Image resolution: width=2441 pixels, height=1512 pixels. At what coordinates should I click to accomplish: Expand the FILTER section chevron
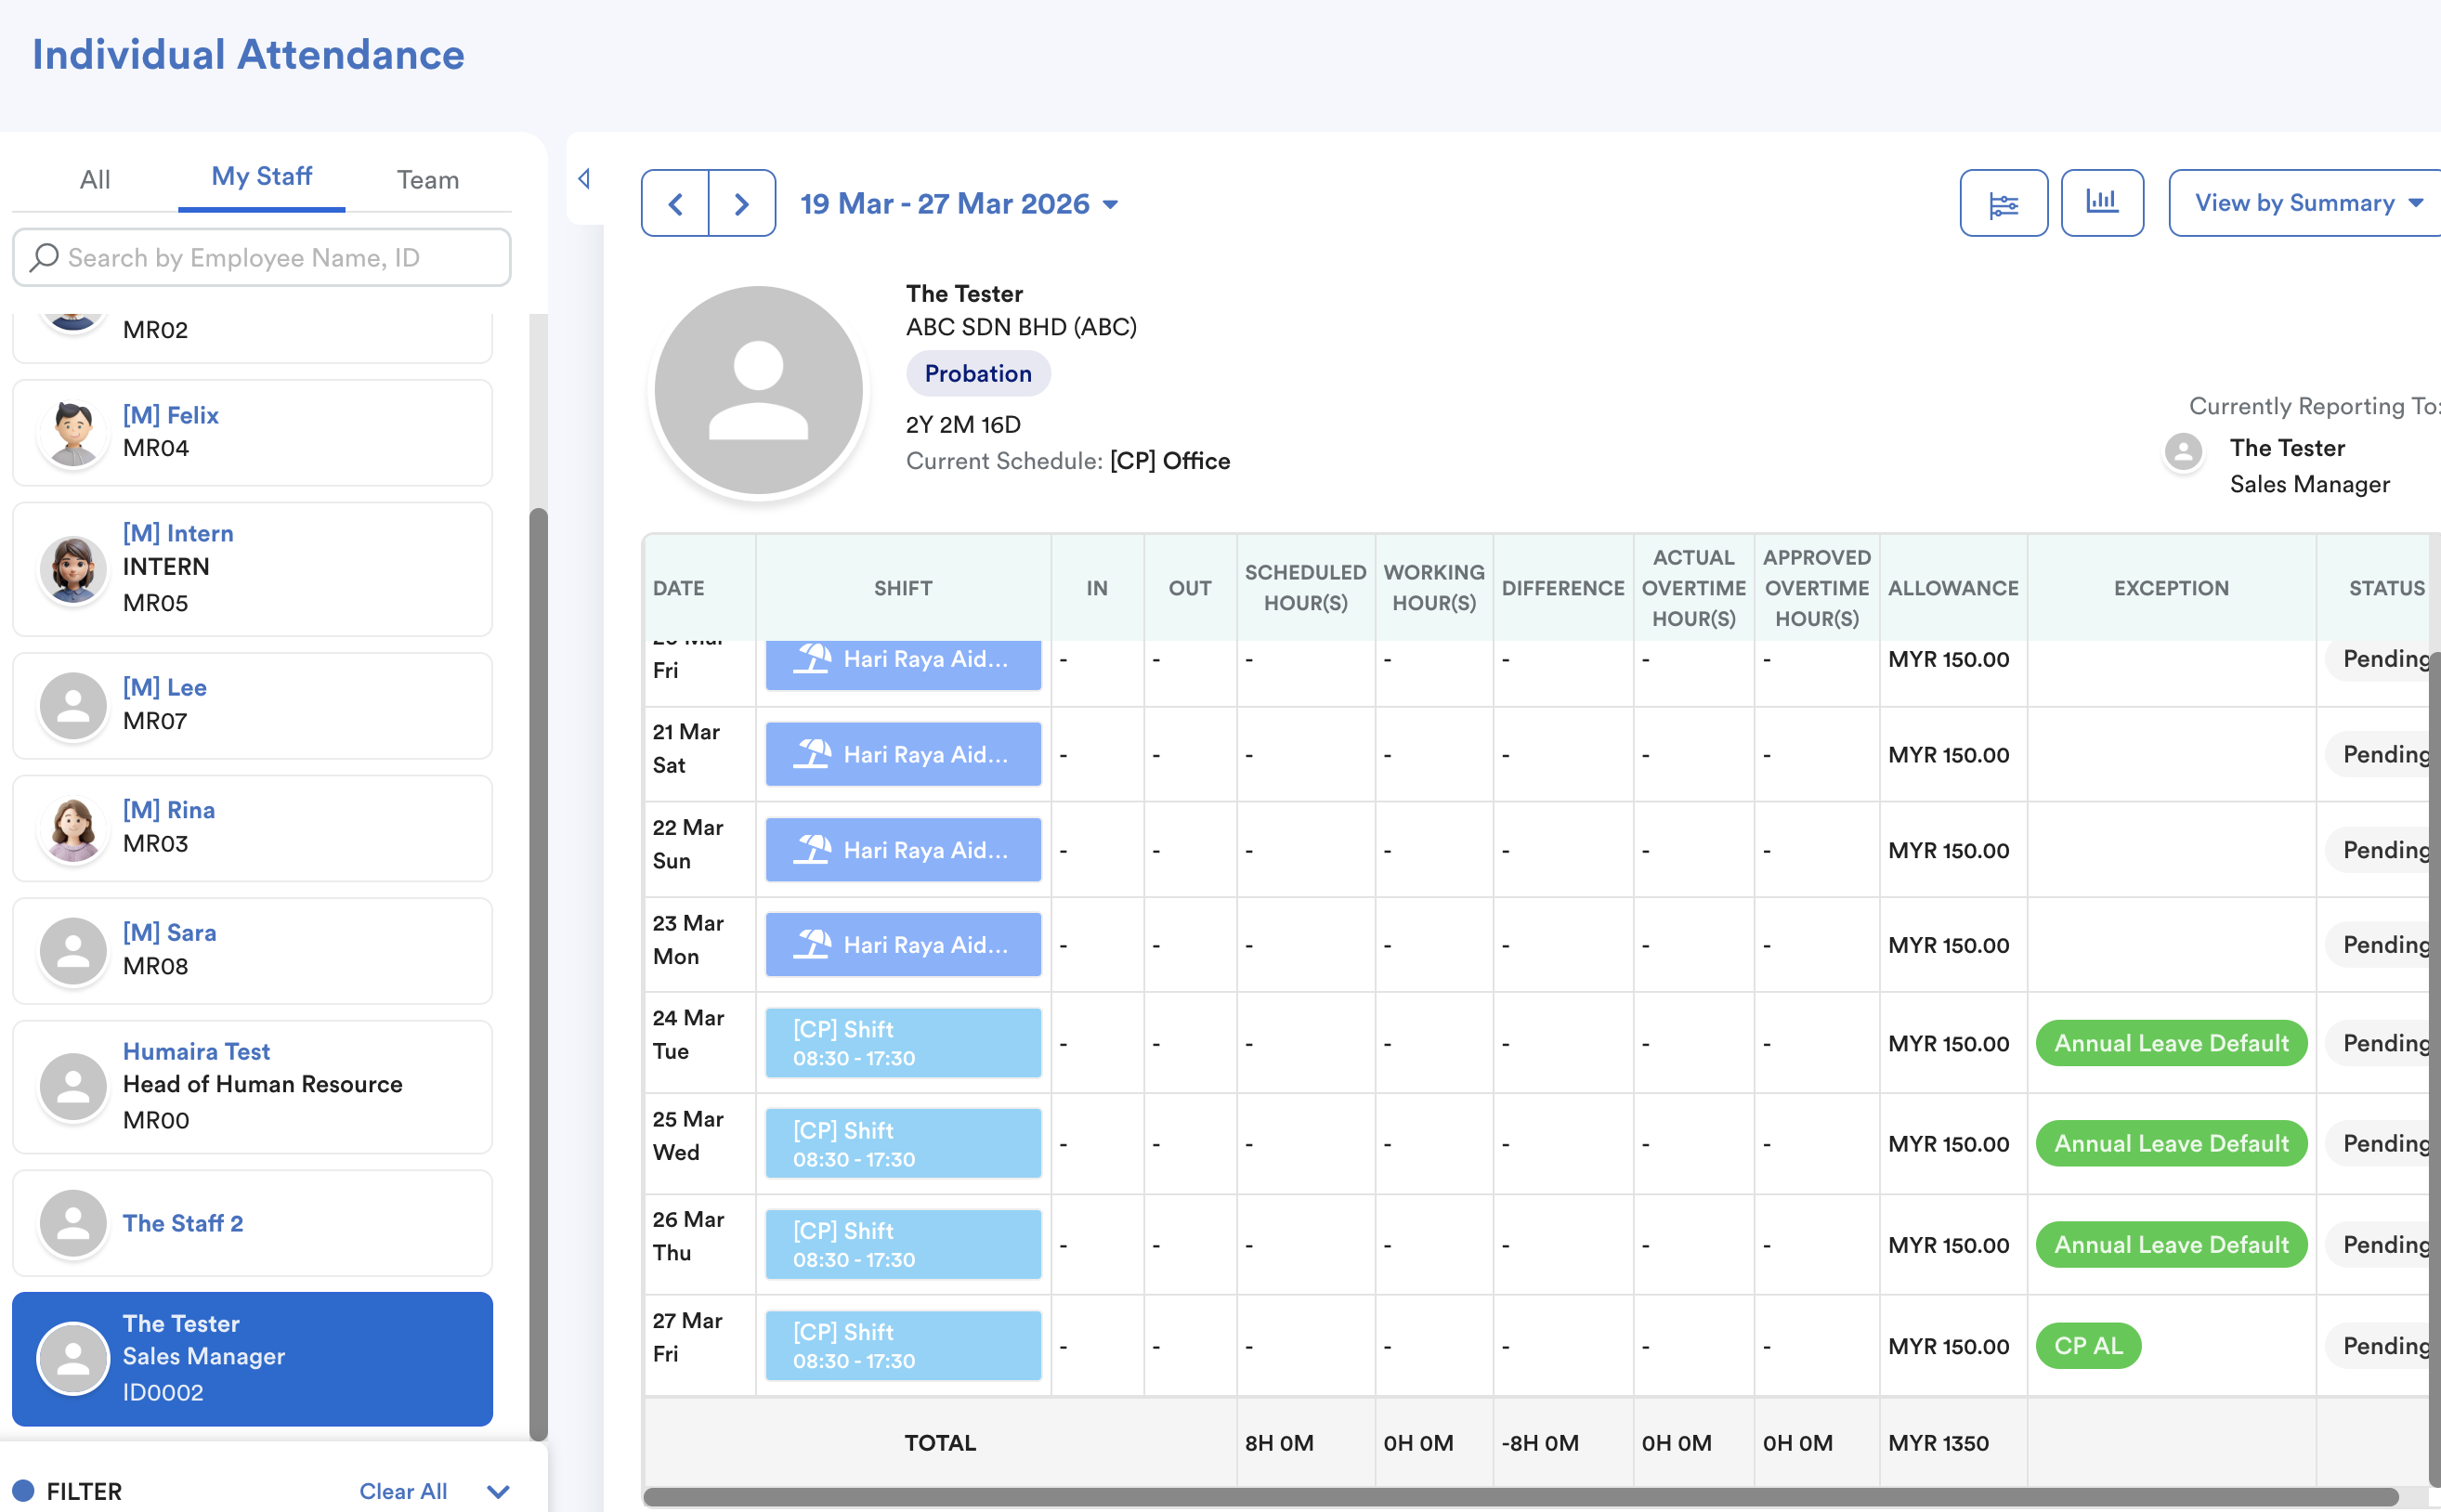coord(498,1491)
